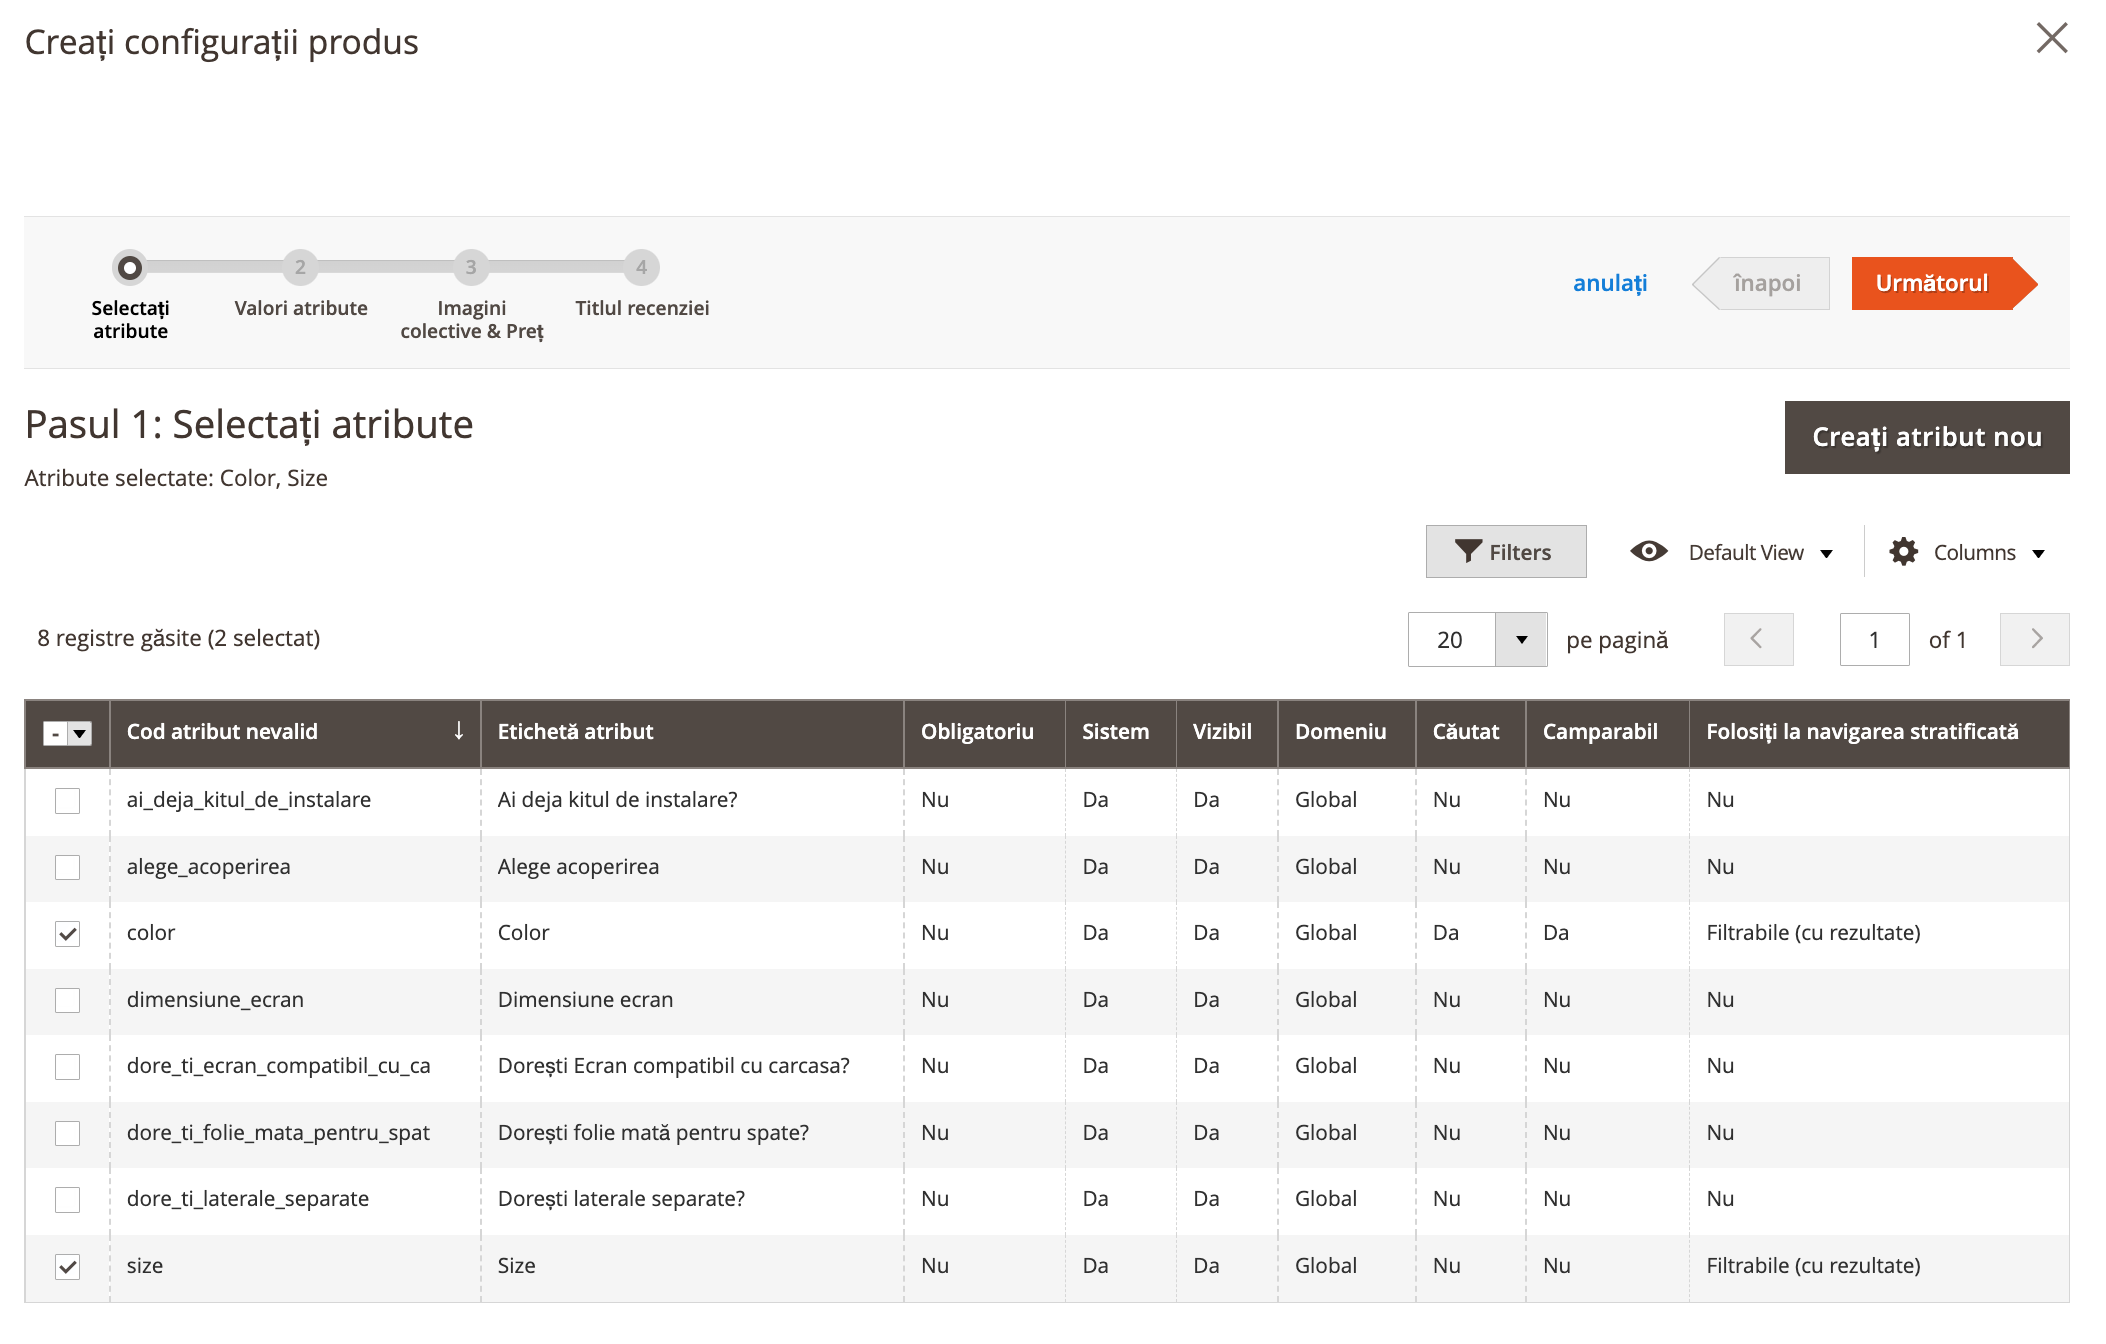
Task: Open the per-page count dropdown arrow
Action: [1521, 639]
